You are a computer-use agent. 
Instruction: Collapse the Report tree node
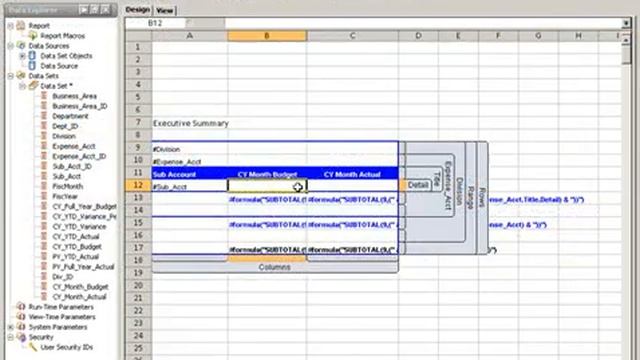(x=11, y=26)
